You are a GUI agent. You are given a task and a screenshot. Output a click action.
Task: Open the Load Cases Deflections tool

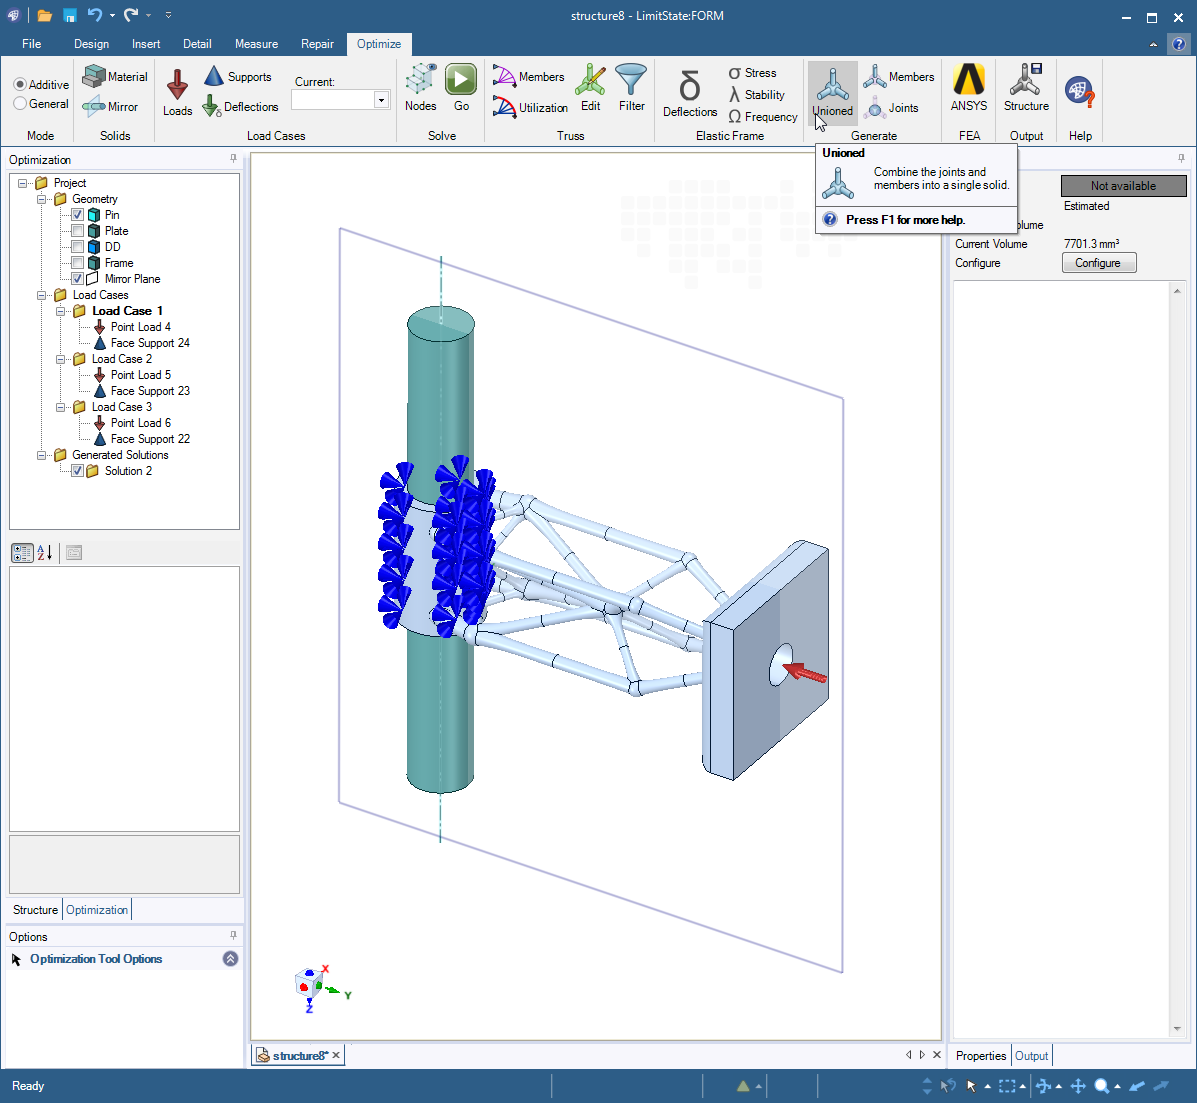point(240,107)
